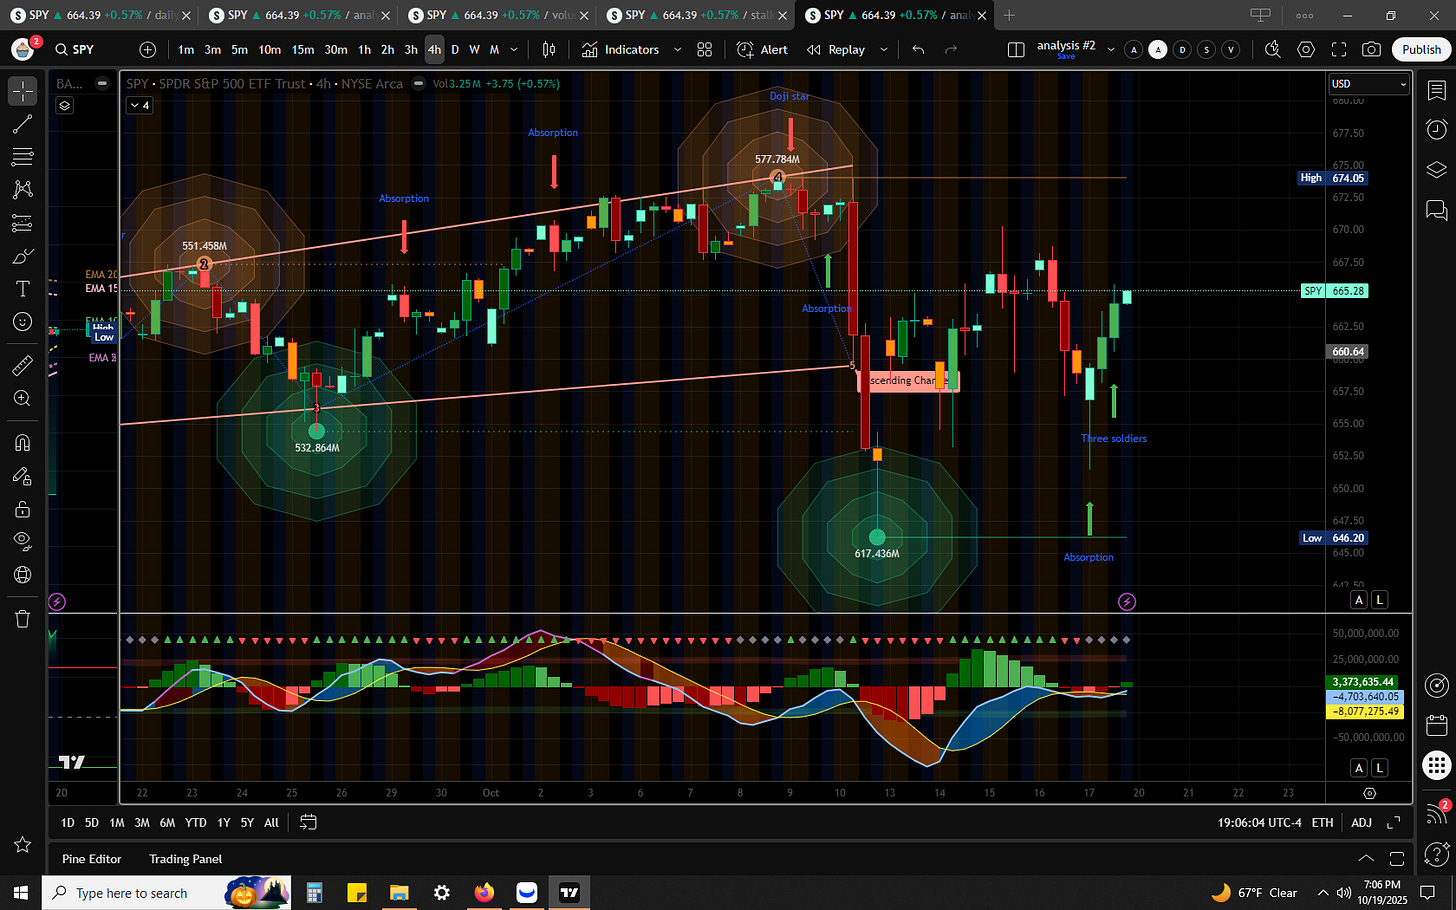Screen dimensions: 1456x910
Task: Toggle the ETH extended hours session
Action: click(x=1322, y=822)
